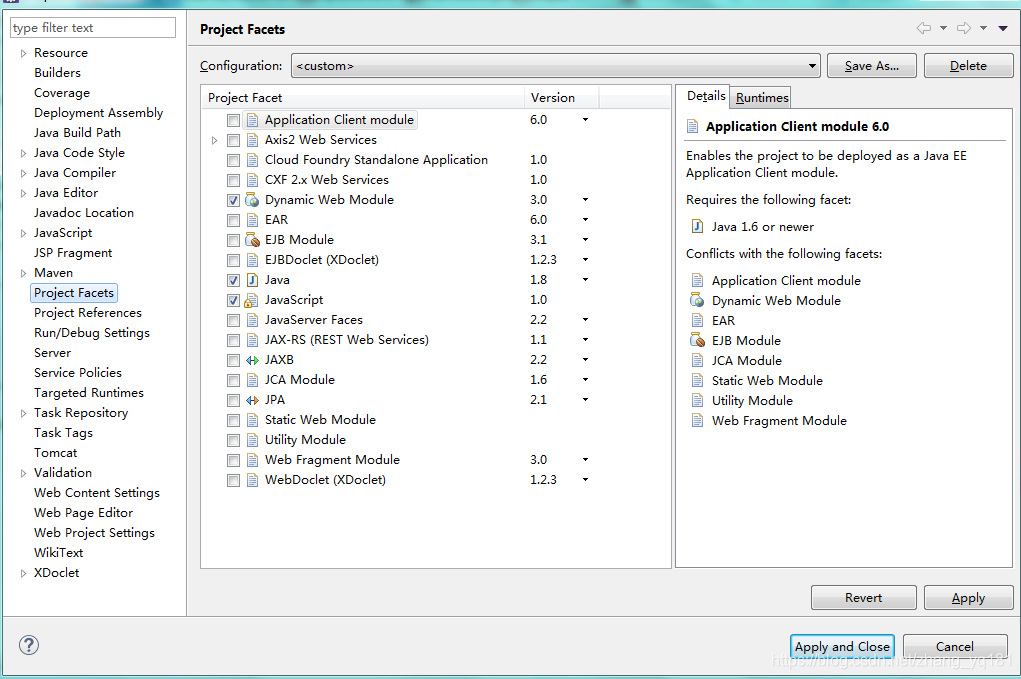Expand the Resource tree node
The image size is (1021, 679).
coord(23,53)
